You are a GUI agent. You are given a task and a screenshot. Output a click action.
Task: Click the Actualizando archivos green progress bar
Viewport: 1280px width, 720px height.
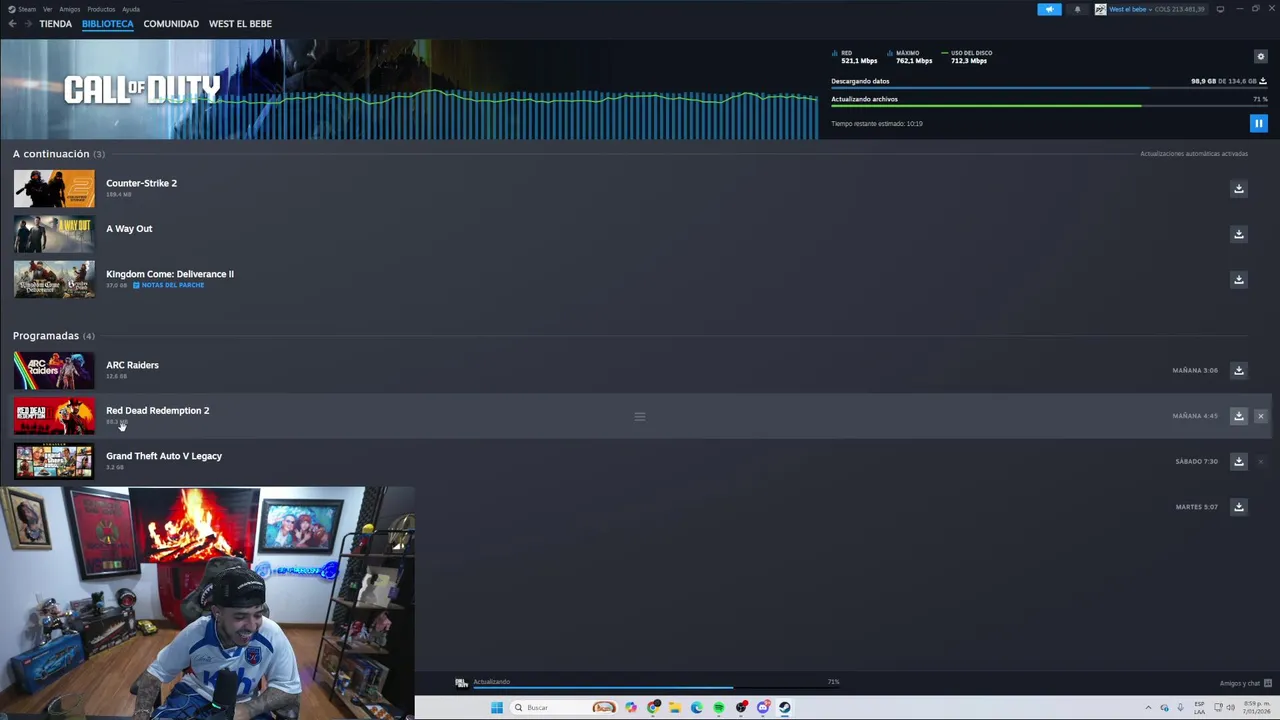[x=1049, y=106]
